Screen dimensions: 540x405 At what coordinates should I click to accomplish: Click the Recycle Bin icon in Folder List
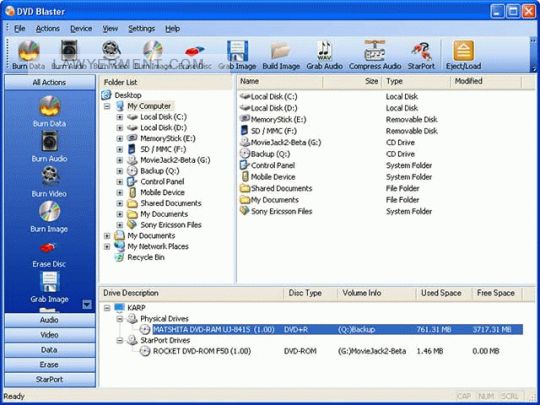[119, 257]
